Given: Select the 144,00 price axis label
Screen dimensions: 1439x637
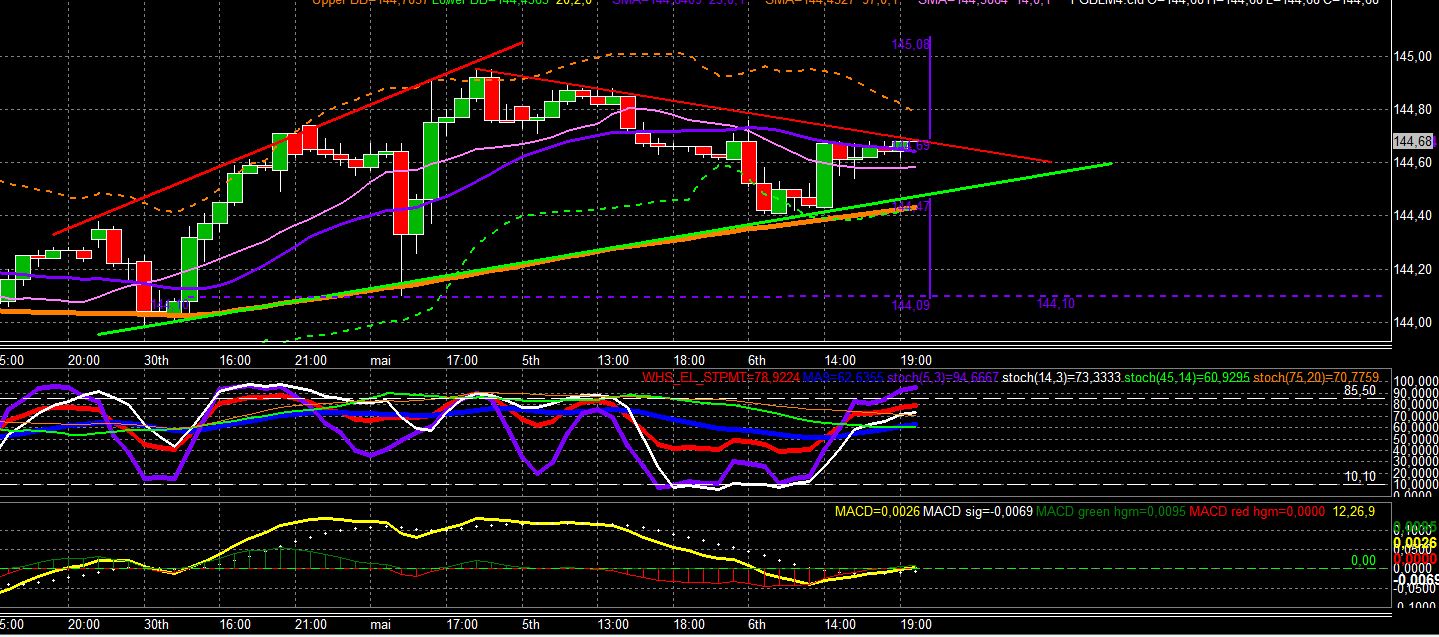Looking at the screenshot, I should [x=1413, y=322].
